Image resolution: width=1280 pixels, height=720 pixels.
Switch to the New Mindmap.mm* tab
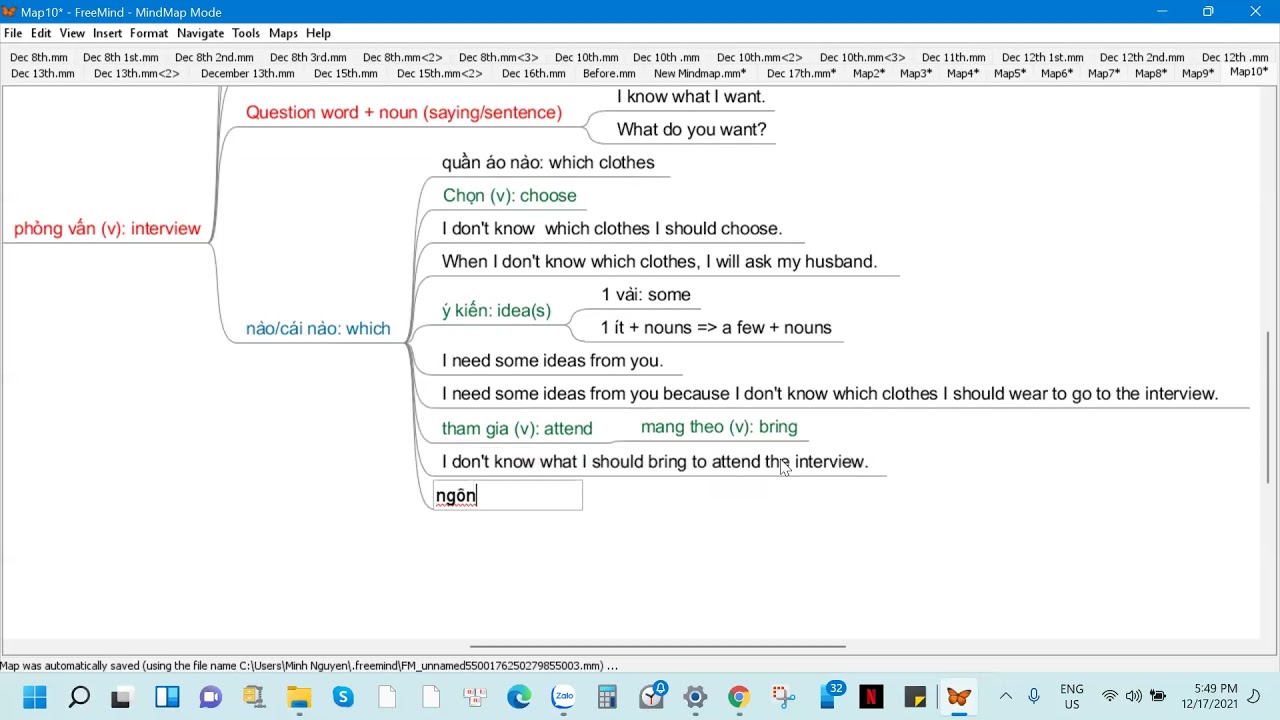click(699, 73)
